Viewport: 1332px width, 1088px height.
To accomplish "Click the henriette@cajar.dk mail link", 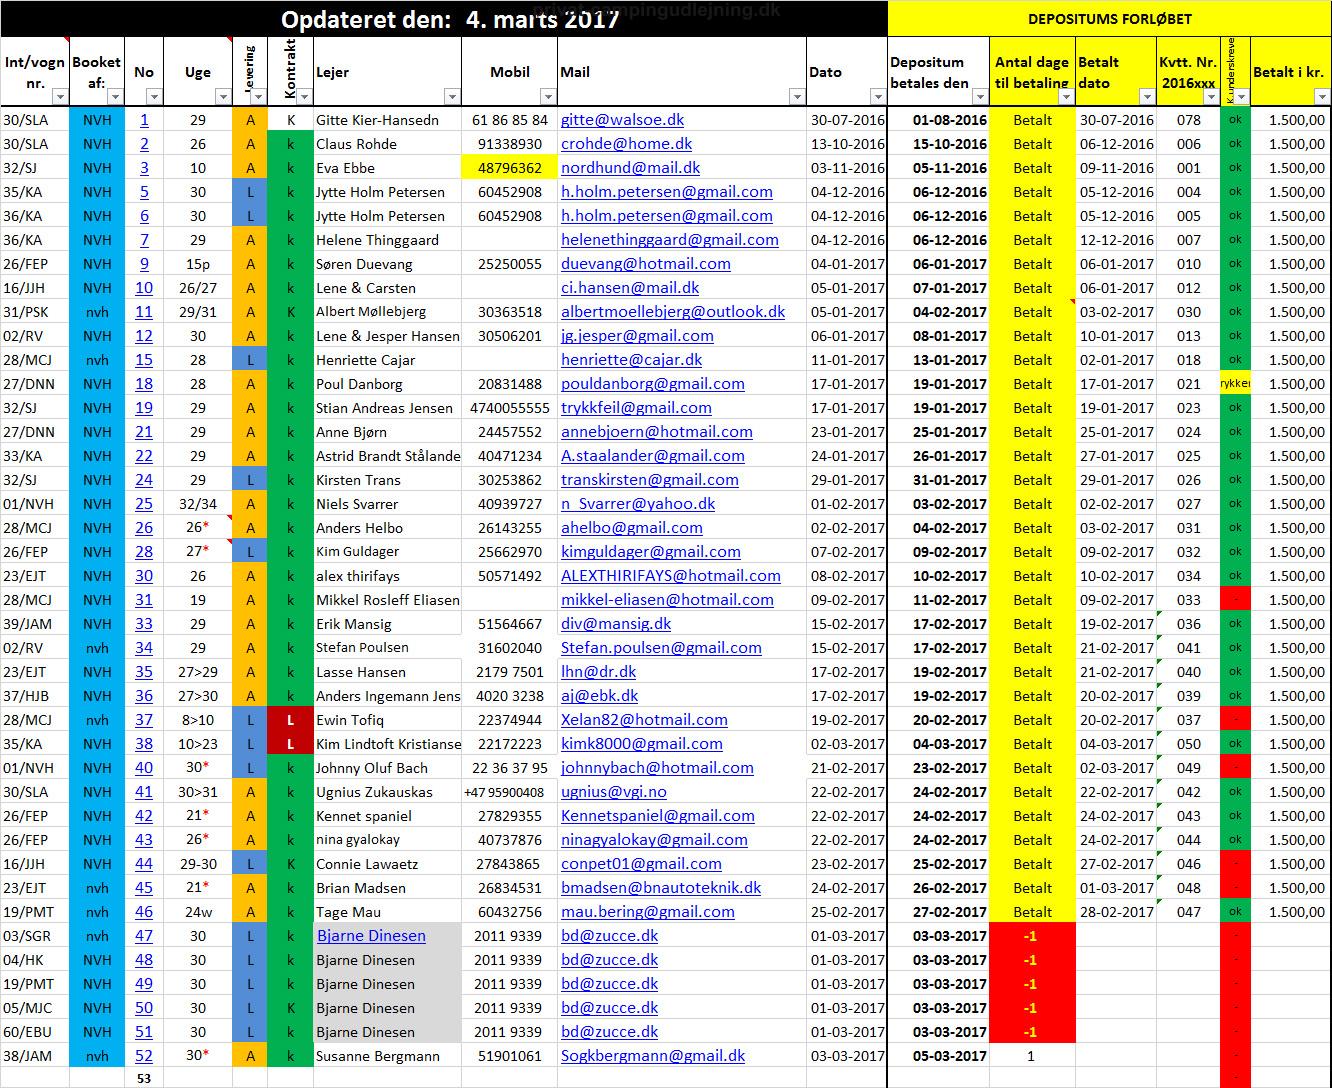I will pos(632,360).
